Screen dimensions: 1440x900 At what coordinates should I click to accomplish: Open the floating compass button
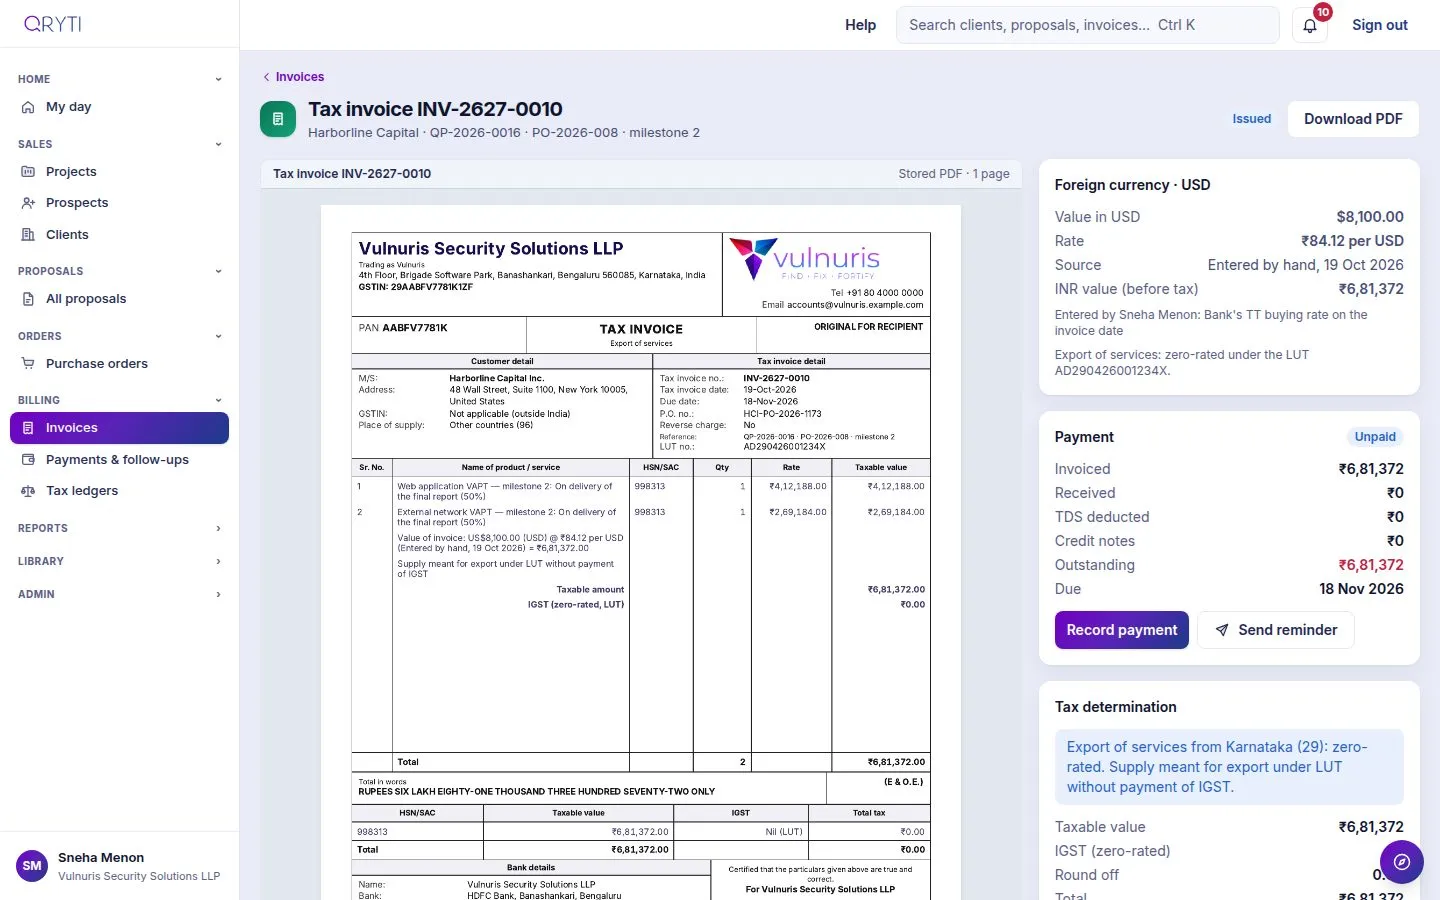pyautogui.click(x=1402, y=862)
